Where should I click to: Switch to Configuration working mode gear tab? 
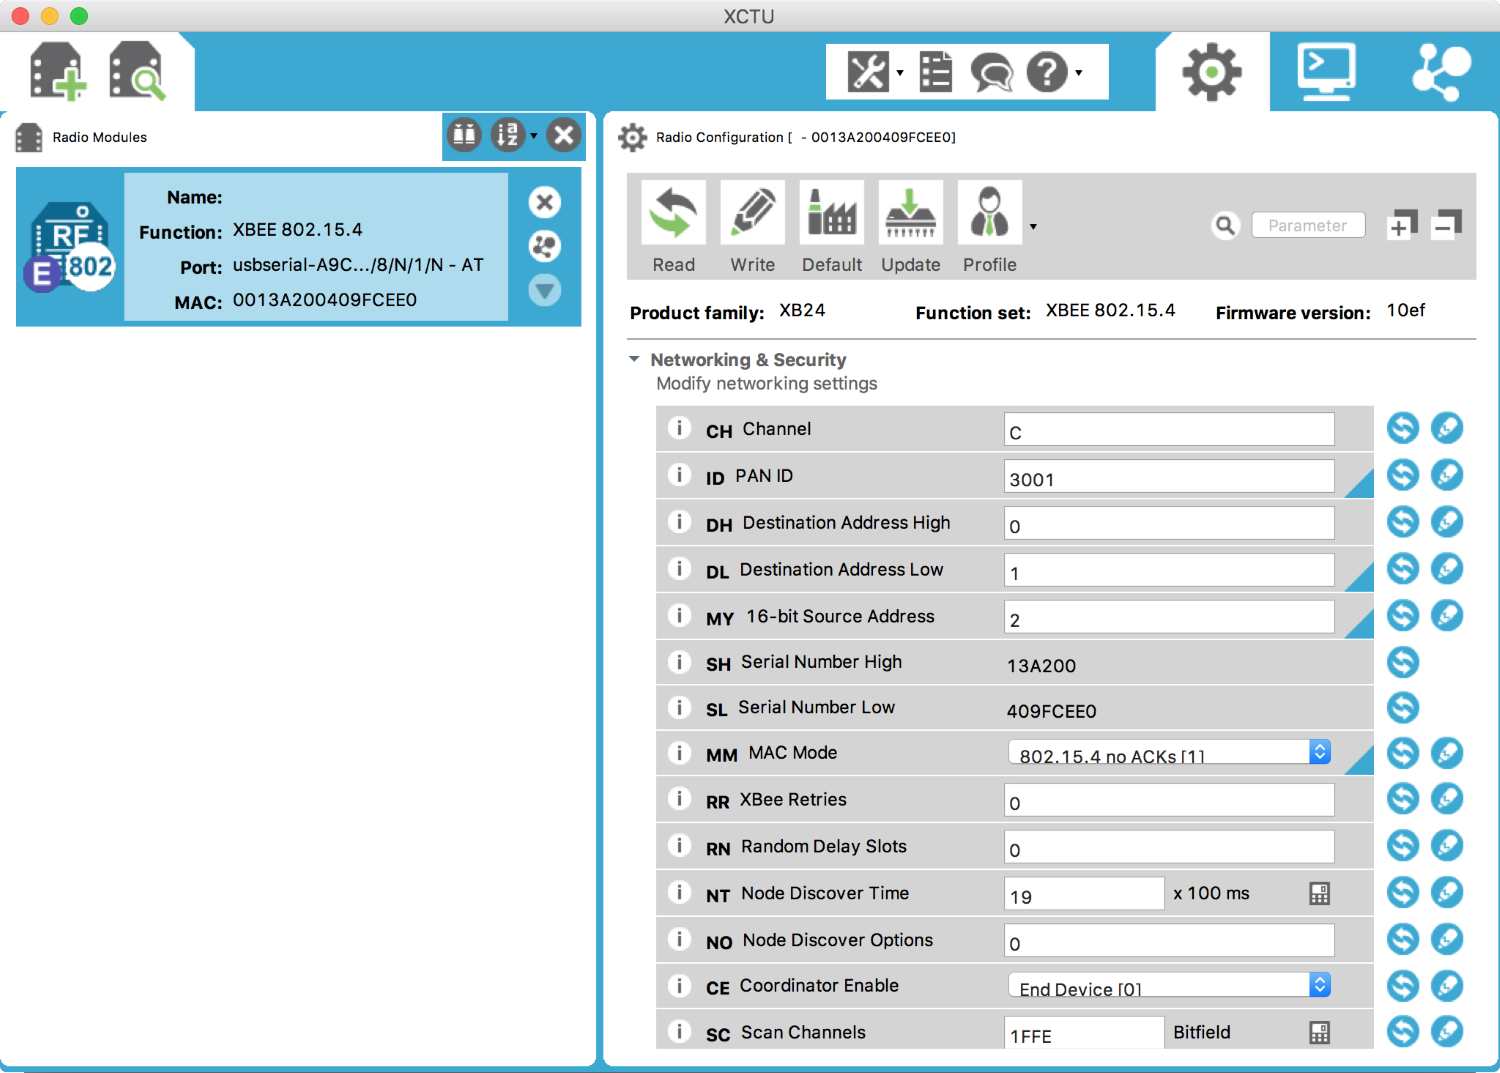(1212, 72)
